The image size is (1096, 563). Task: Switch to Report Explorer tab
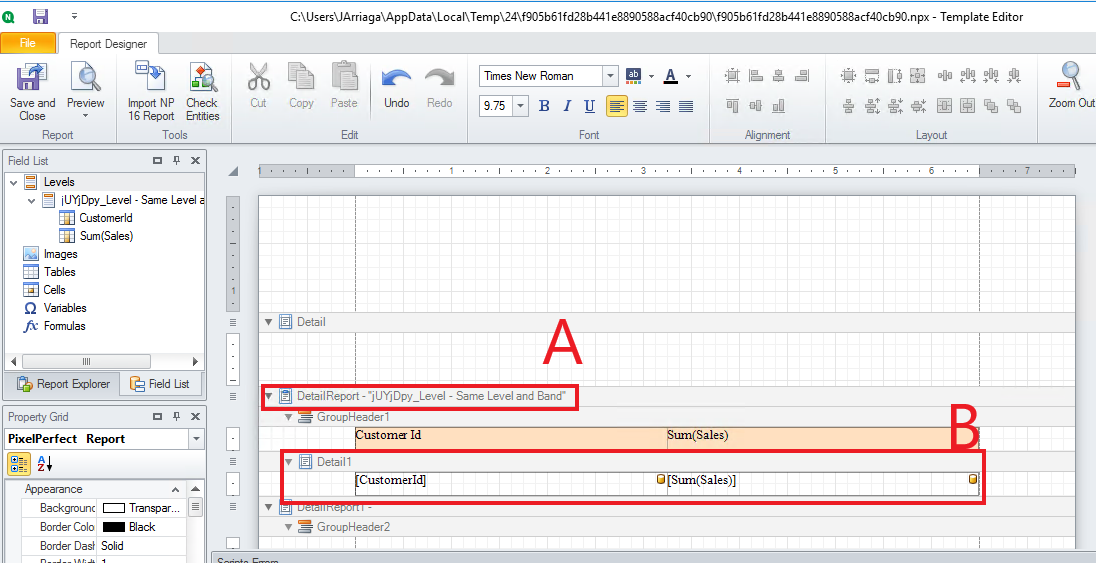coord(63,384)
